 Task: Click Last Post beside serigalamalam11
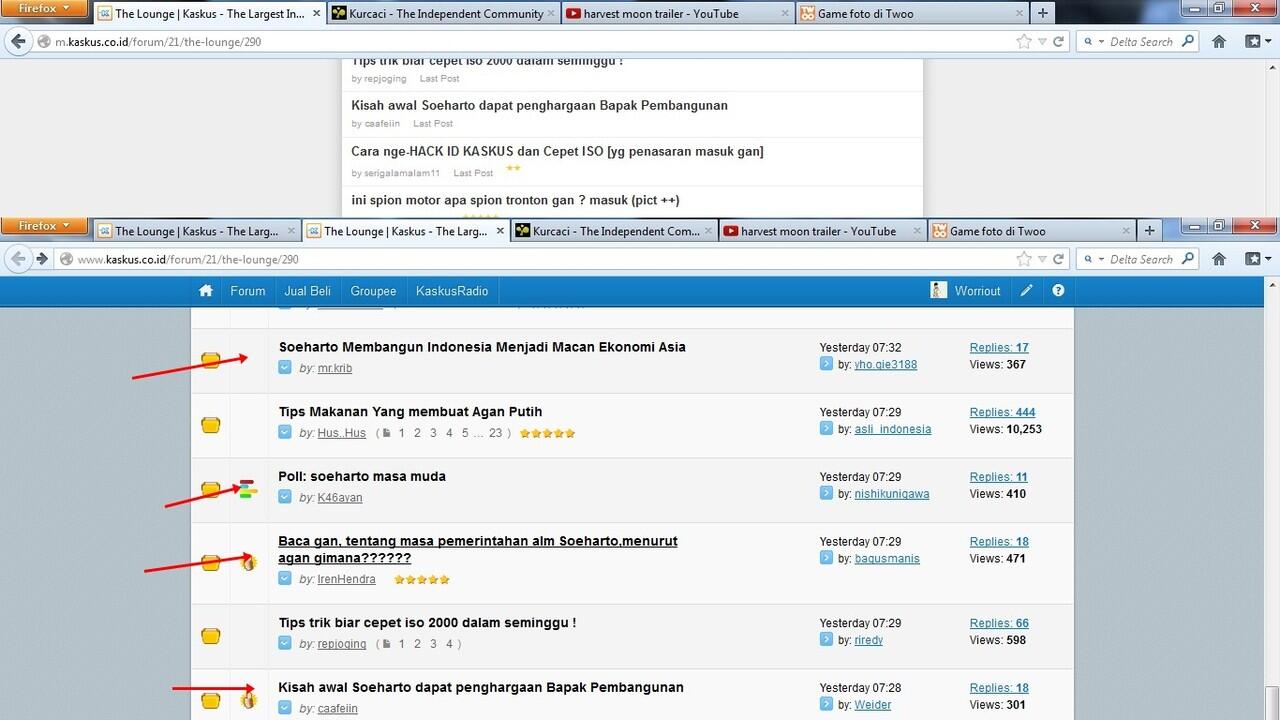click(473, 173)
